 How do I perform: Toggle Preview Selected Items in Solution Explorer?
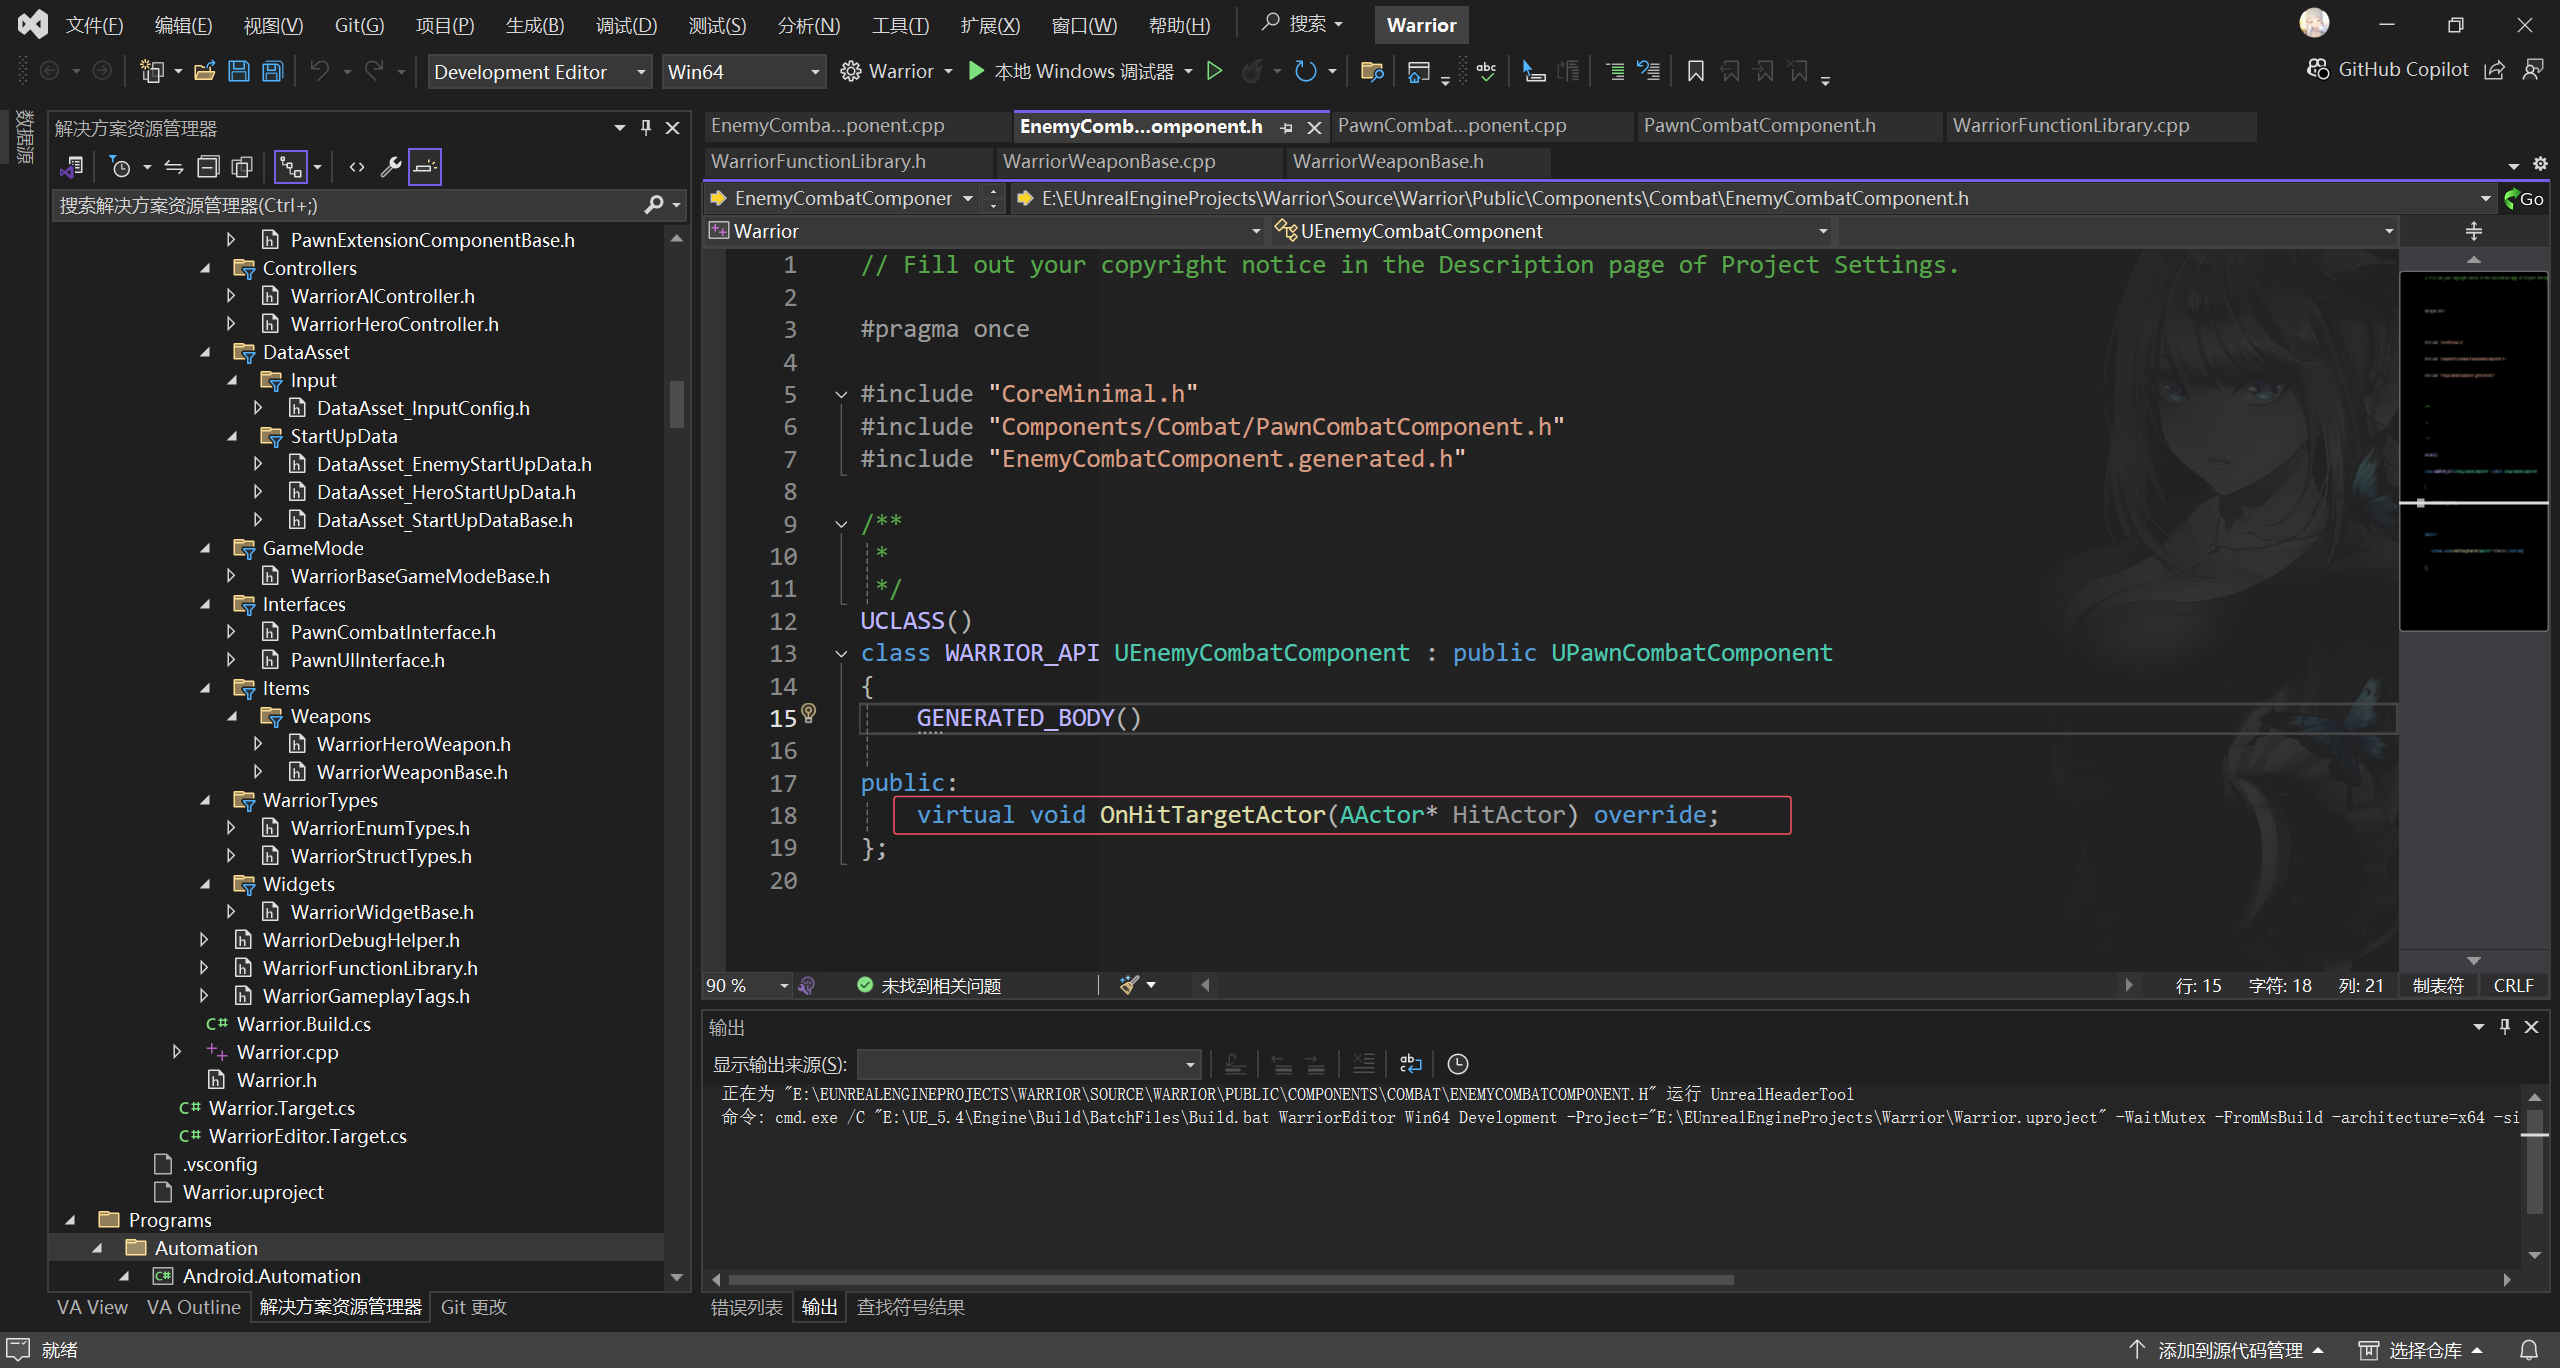(x=424, y=167)
